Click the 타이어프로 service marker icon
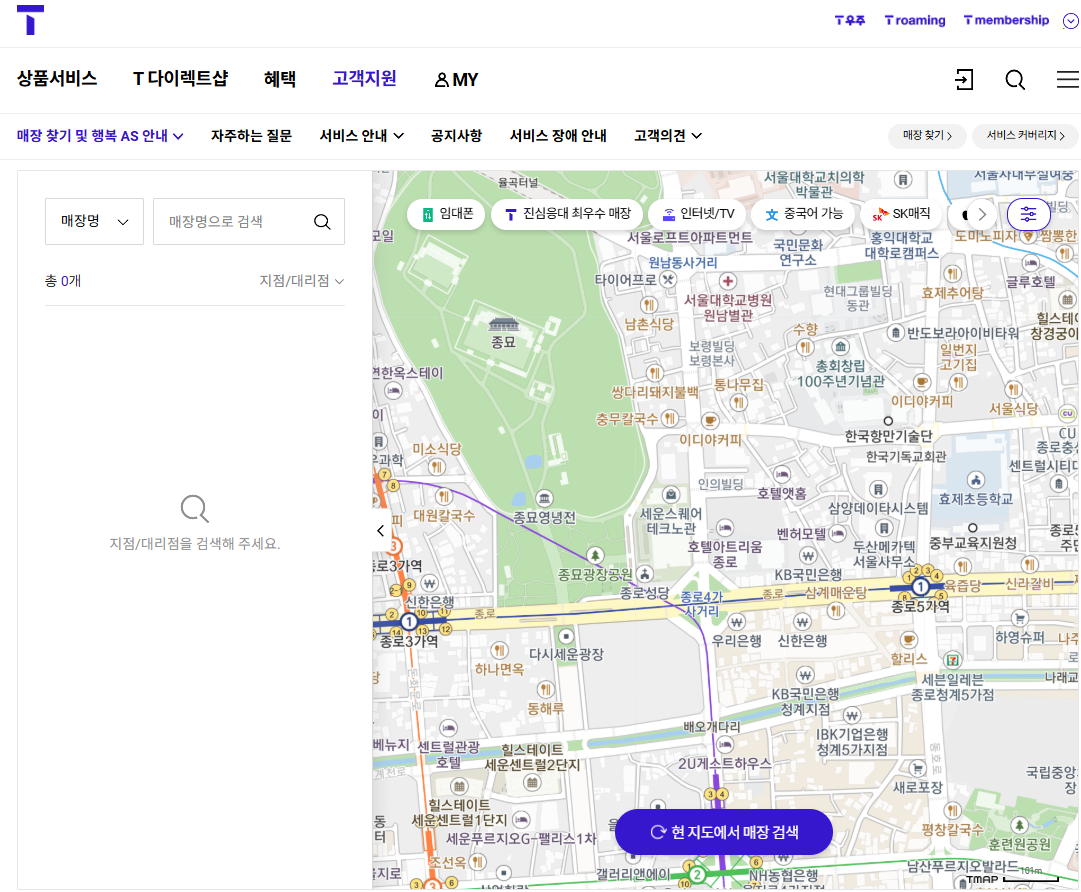Viewport: 1081px width, 892px height. [668, 280]
